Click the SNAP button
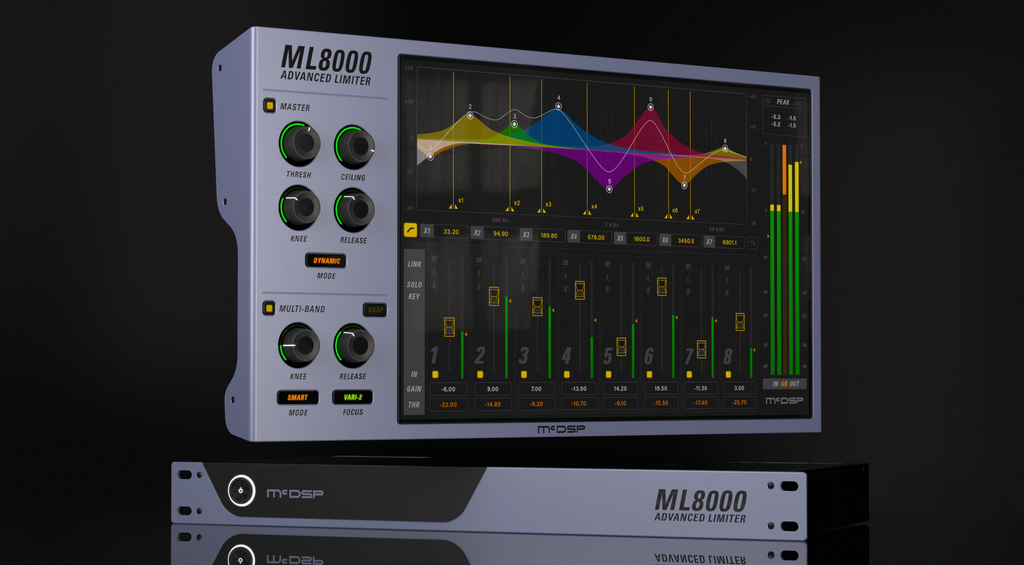The height and width of the screenshot is (565, 1024). (375, 310)
